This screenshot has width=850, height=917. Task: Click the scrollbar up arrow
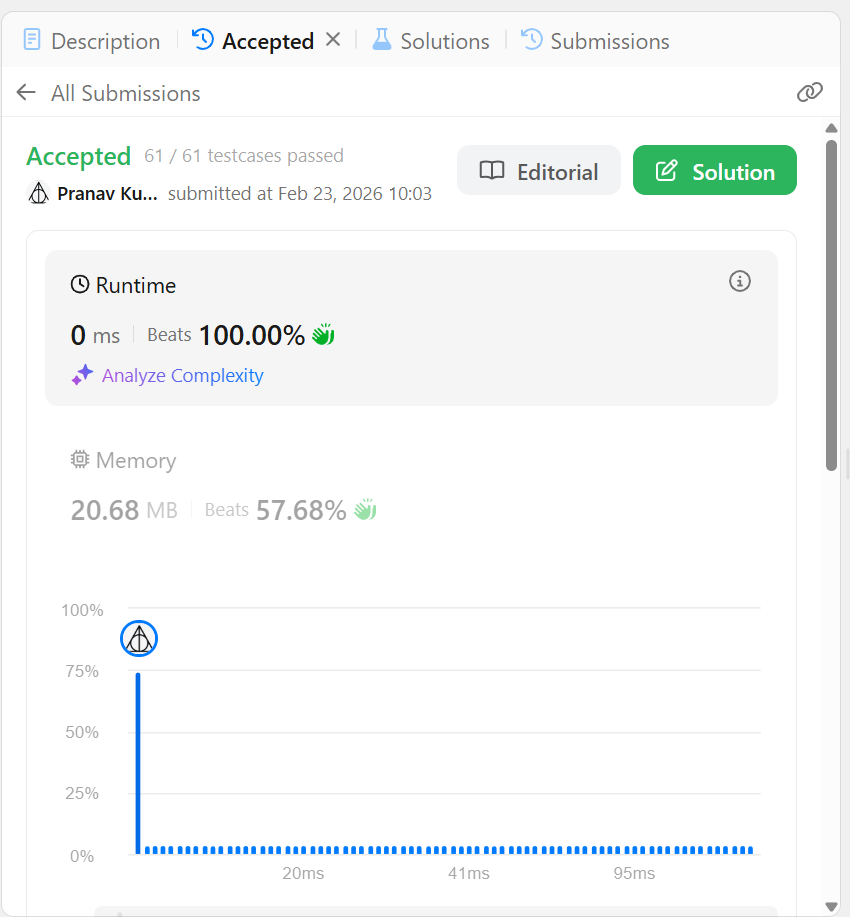(x=831, y=128)
